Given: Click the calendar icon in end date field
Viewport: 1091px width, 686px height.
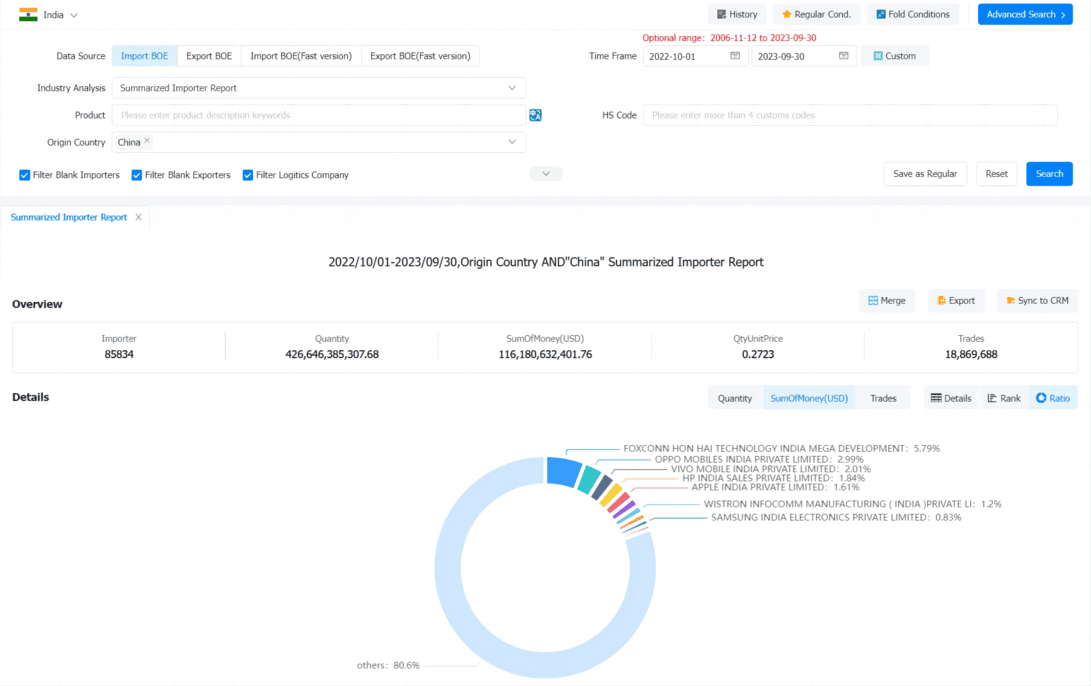Looking at the screenshot, I should coord(843,56).
